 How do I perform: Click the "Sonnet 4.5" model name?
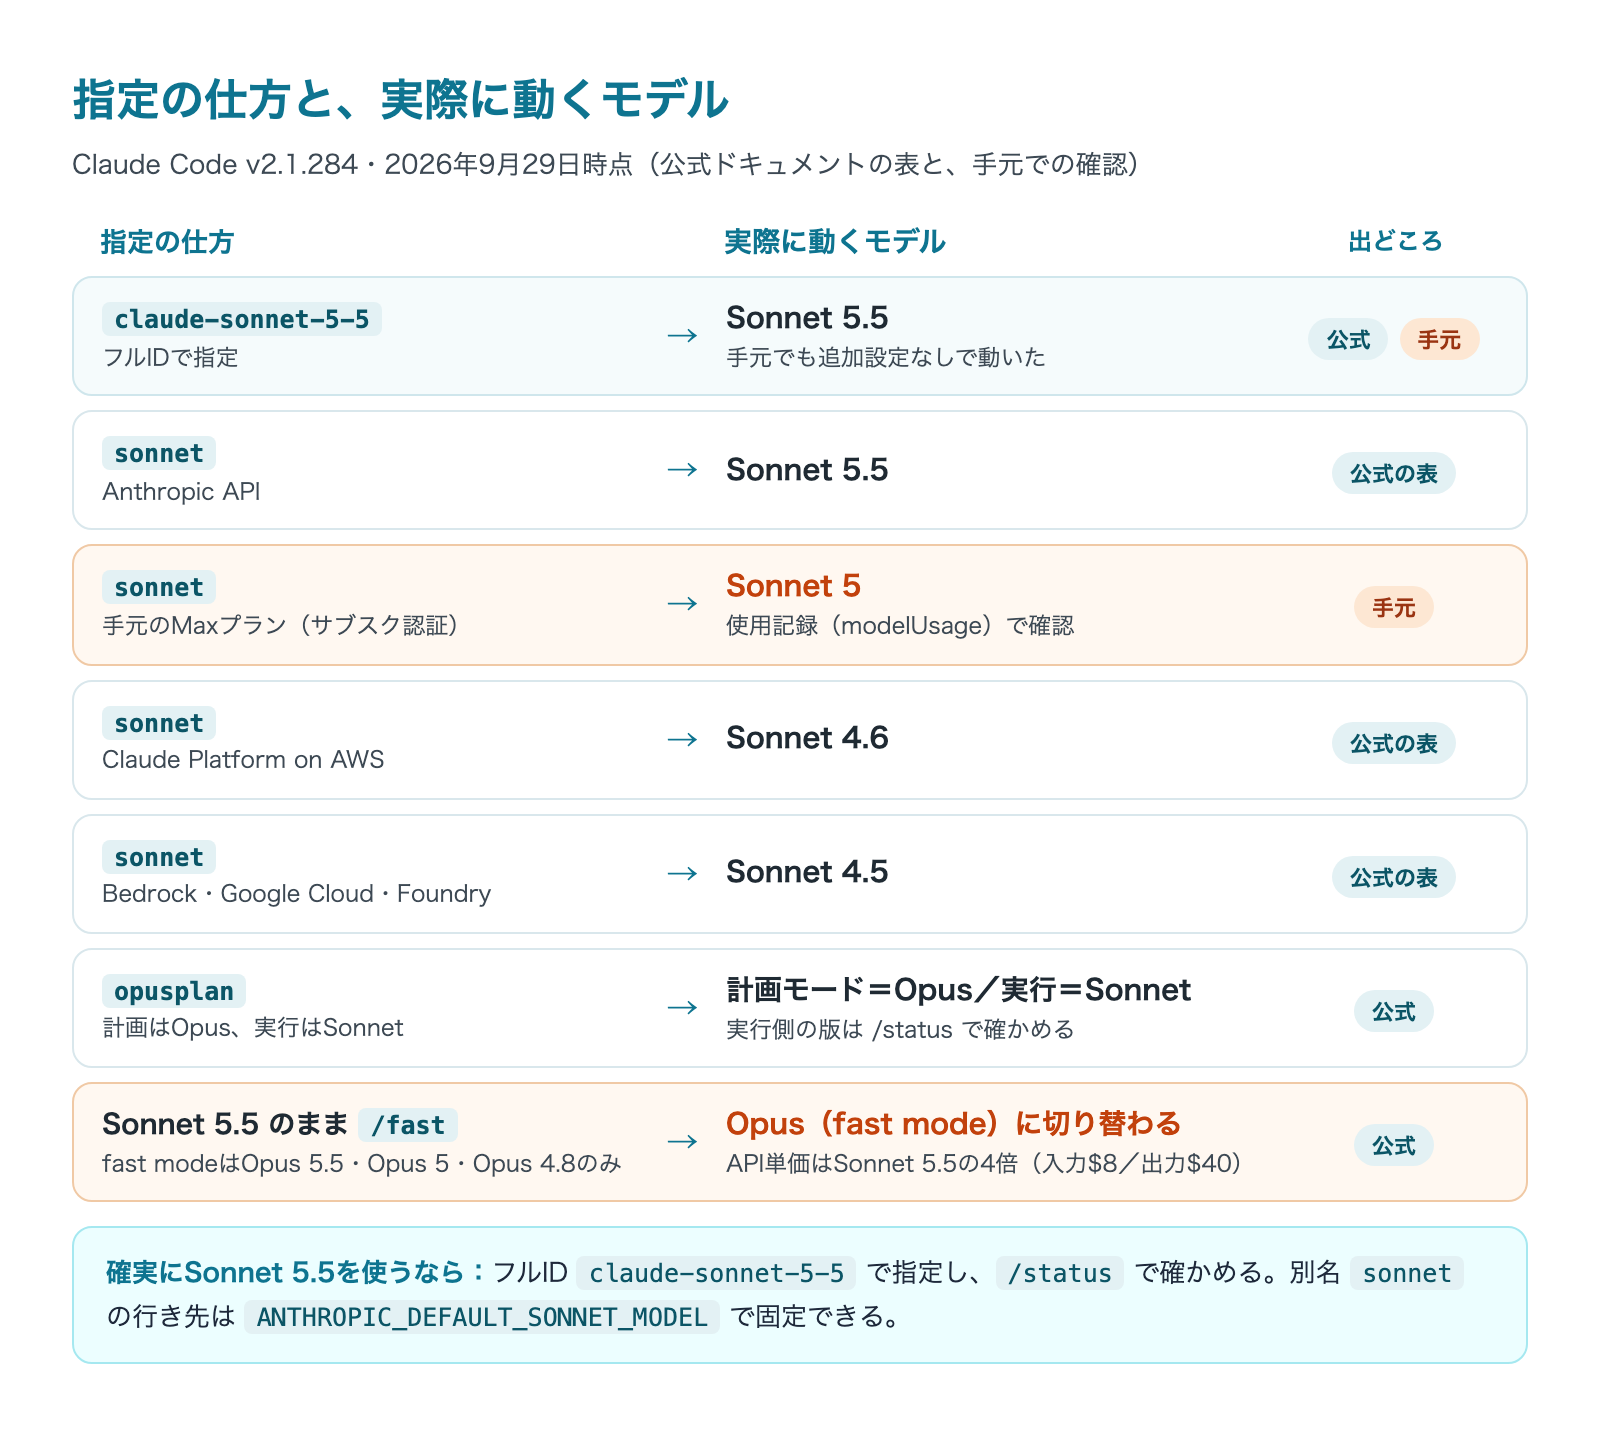[807, 872]
